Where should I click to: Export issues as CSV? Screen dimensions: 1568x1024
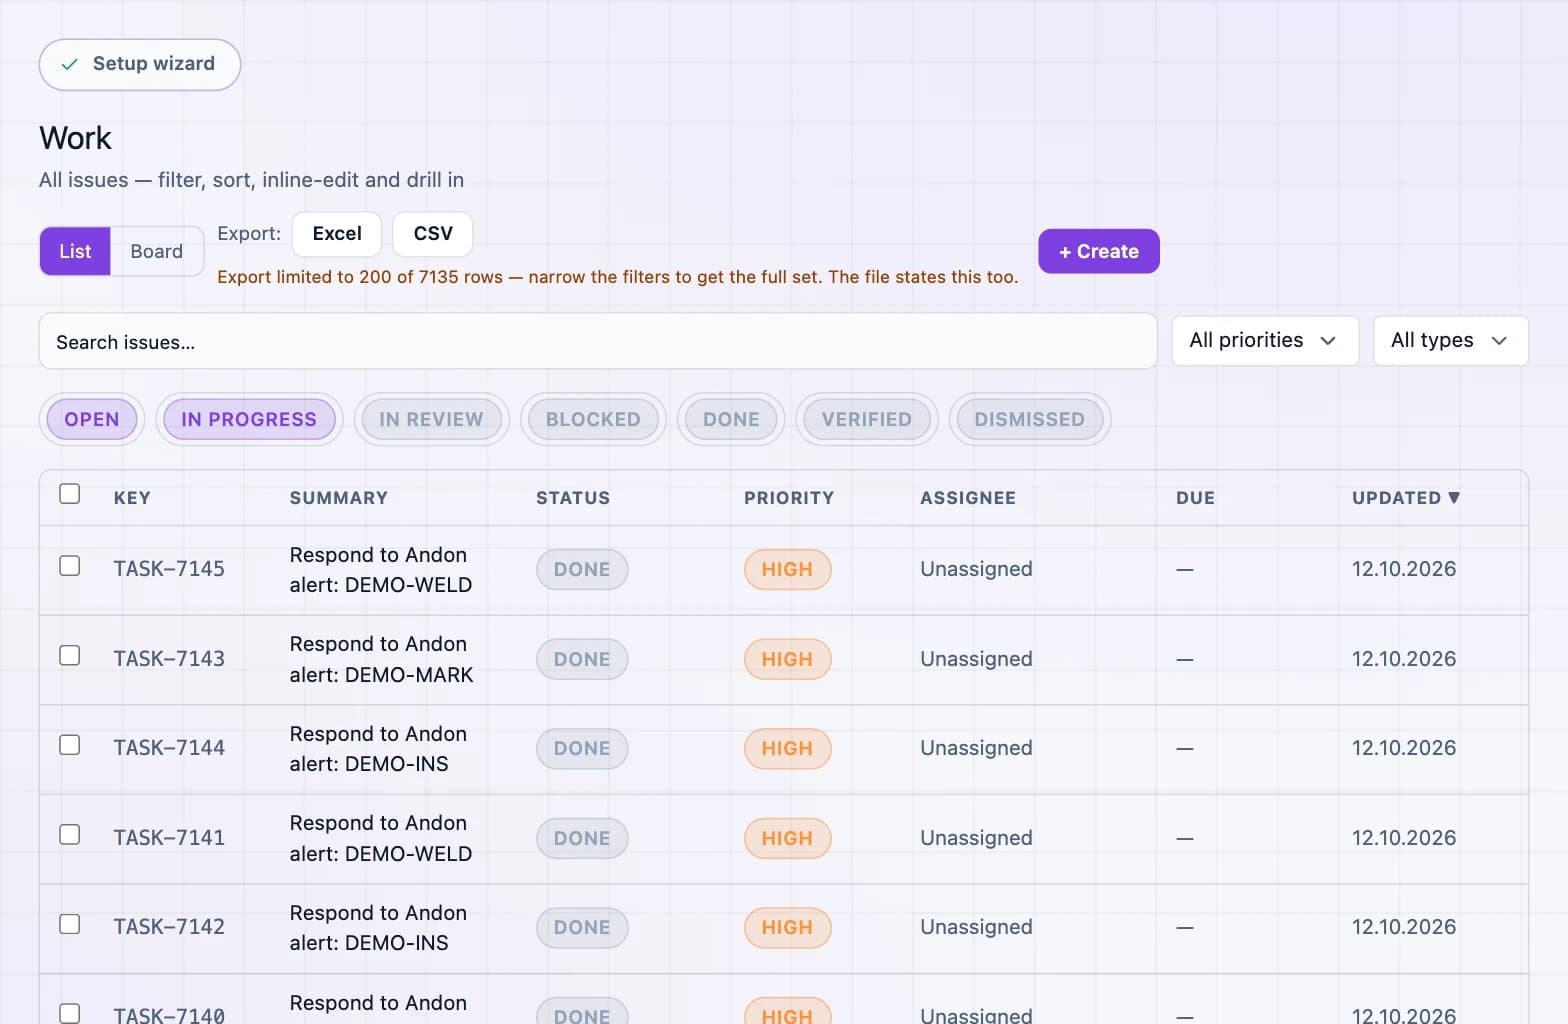[x=433, y=234]
